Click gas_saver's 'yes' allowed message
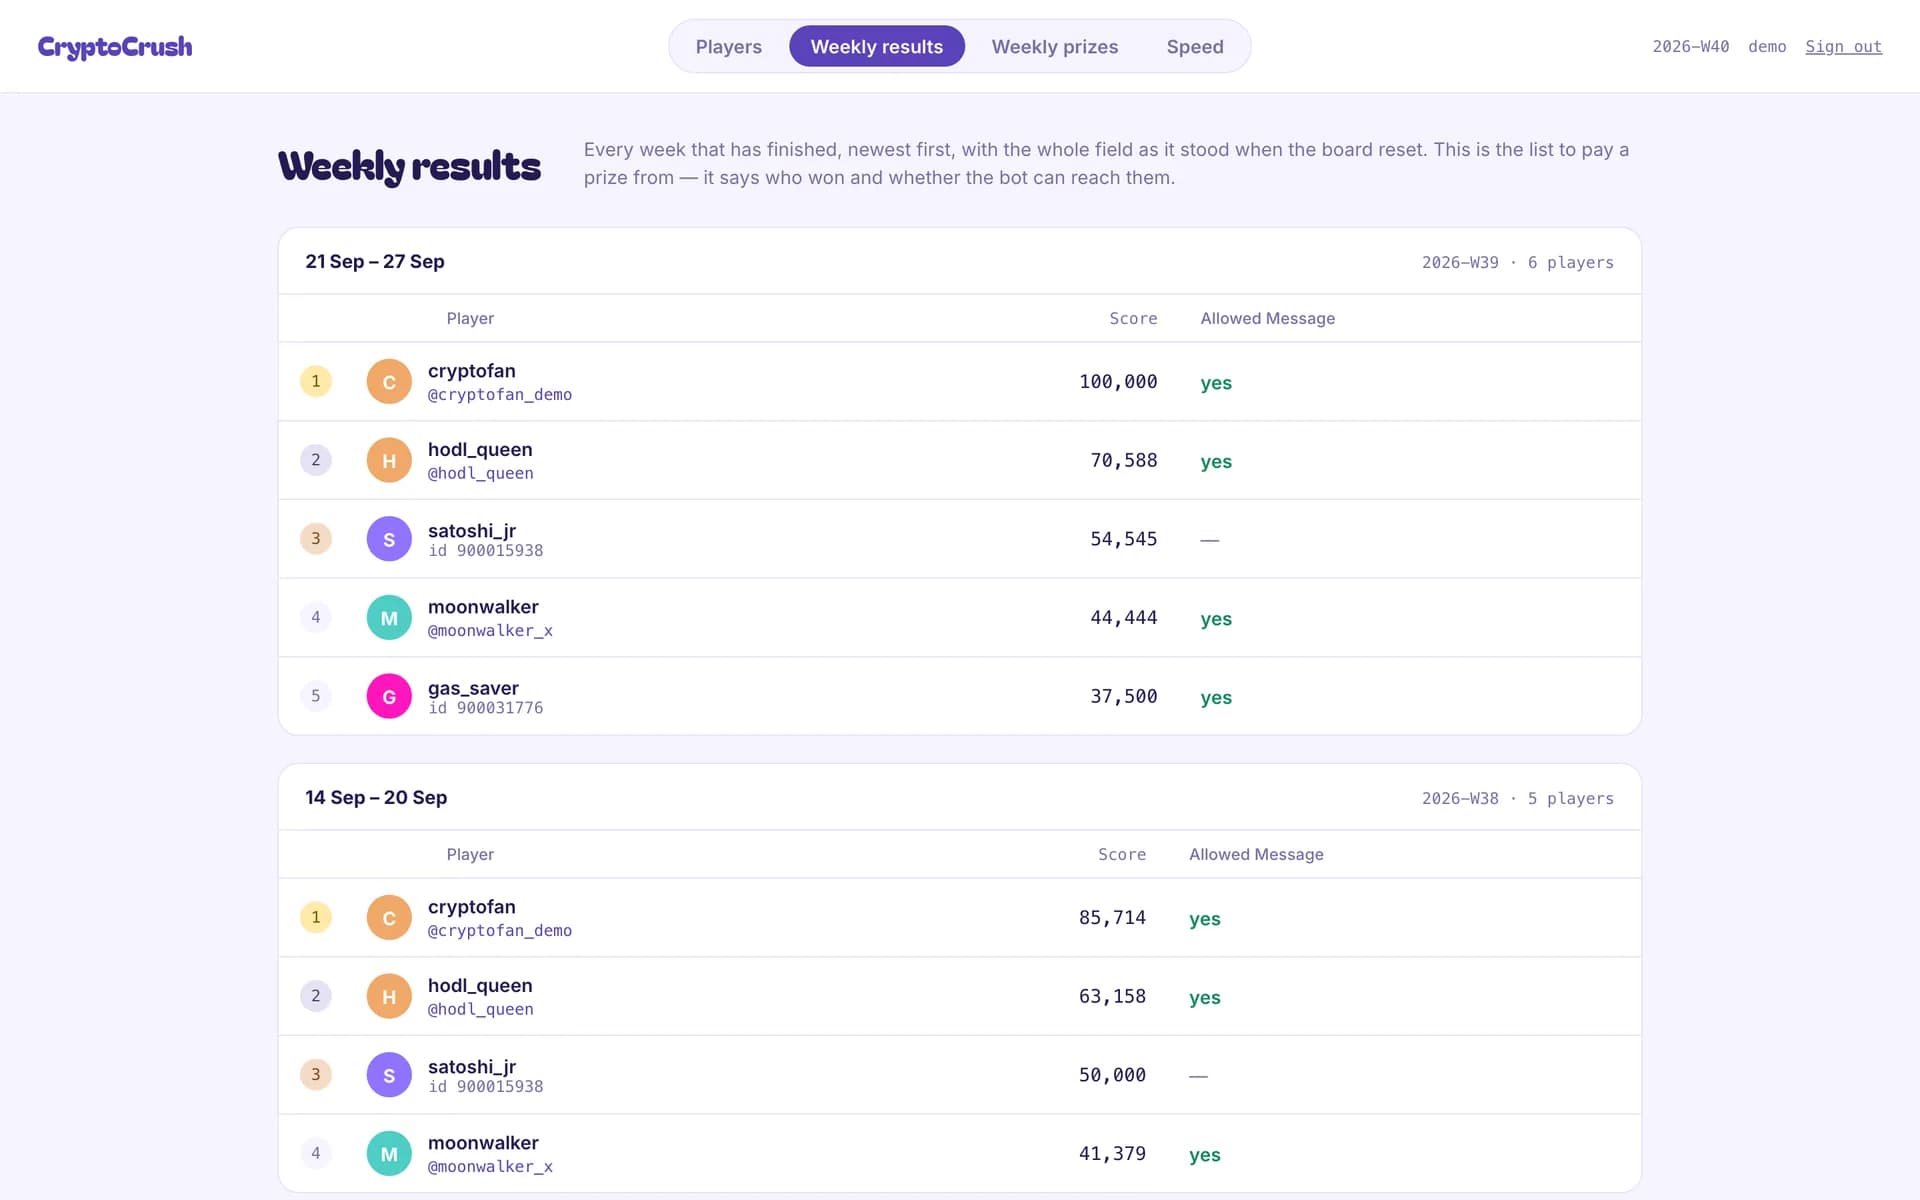This screenshot has height=1200, width=1920. tap(1216, 698)
